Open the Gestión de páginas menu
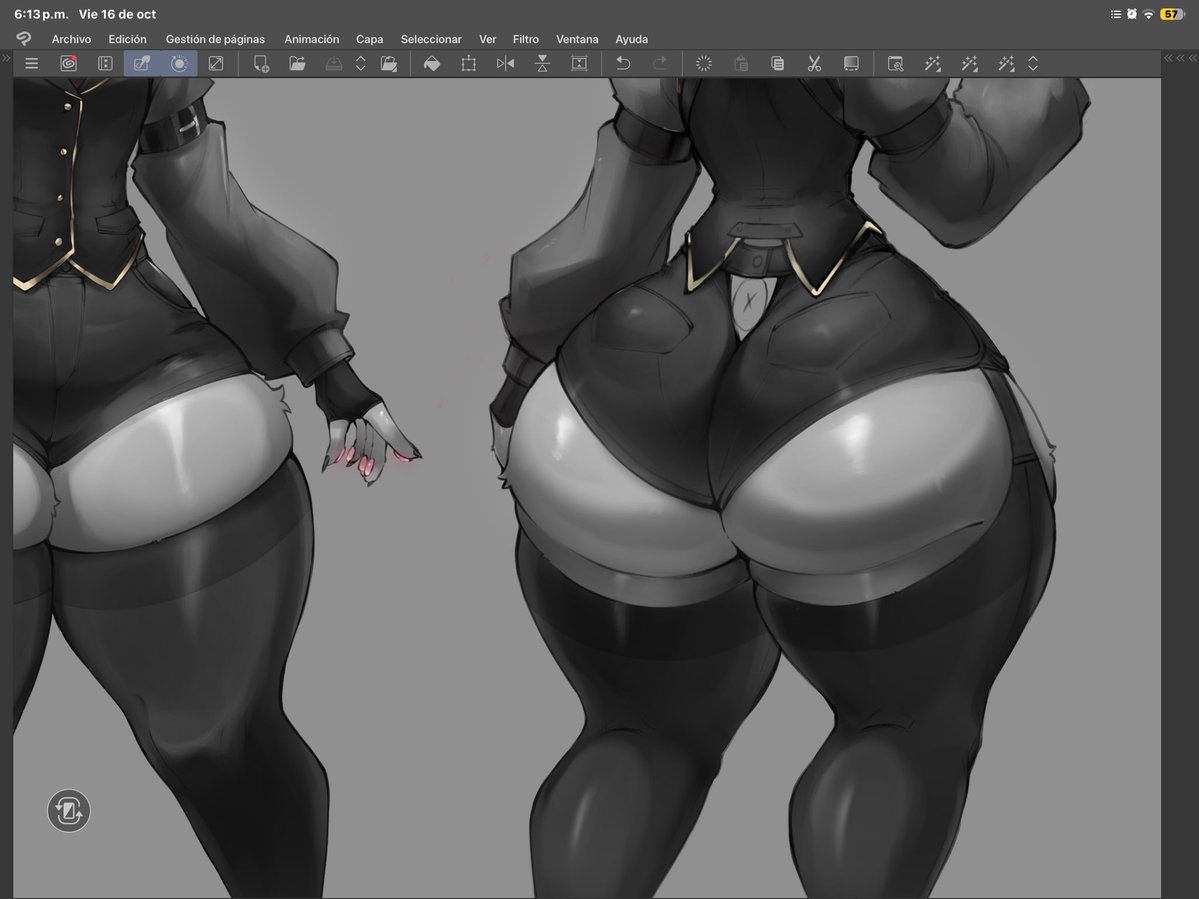 (x=215, y=39)
